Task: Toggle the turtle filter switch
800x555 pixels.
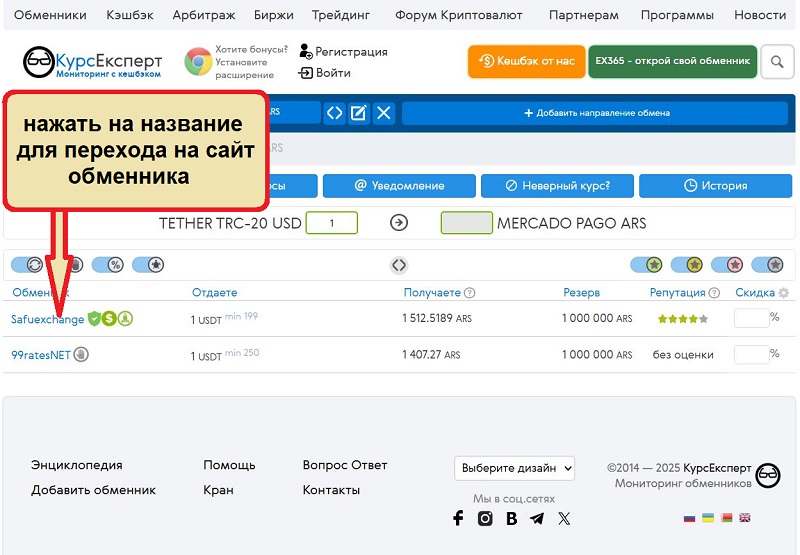Action: point(148,265)
